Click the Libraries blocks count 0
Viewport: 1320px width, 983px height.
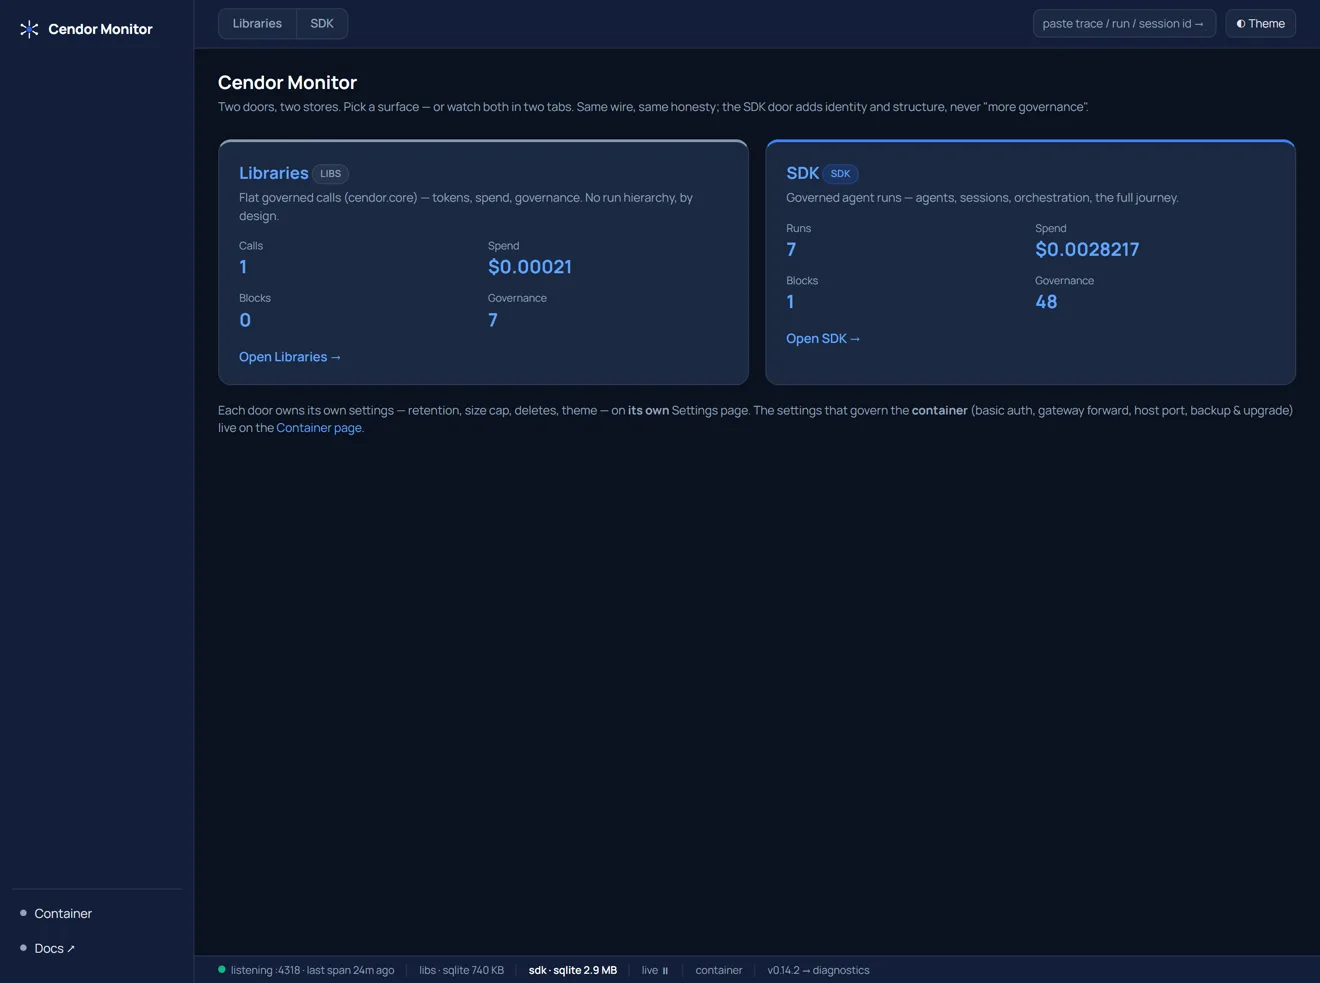pyautogui.click(x=245, y=320)
